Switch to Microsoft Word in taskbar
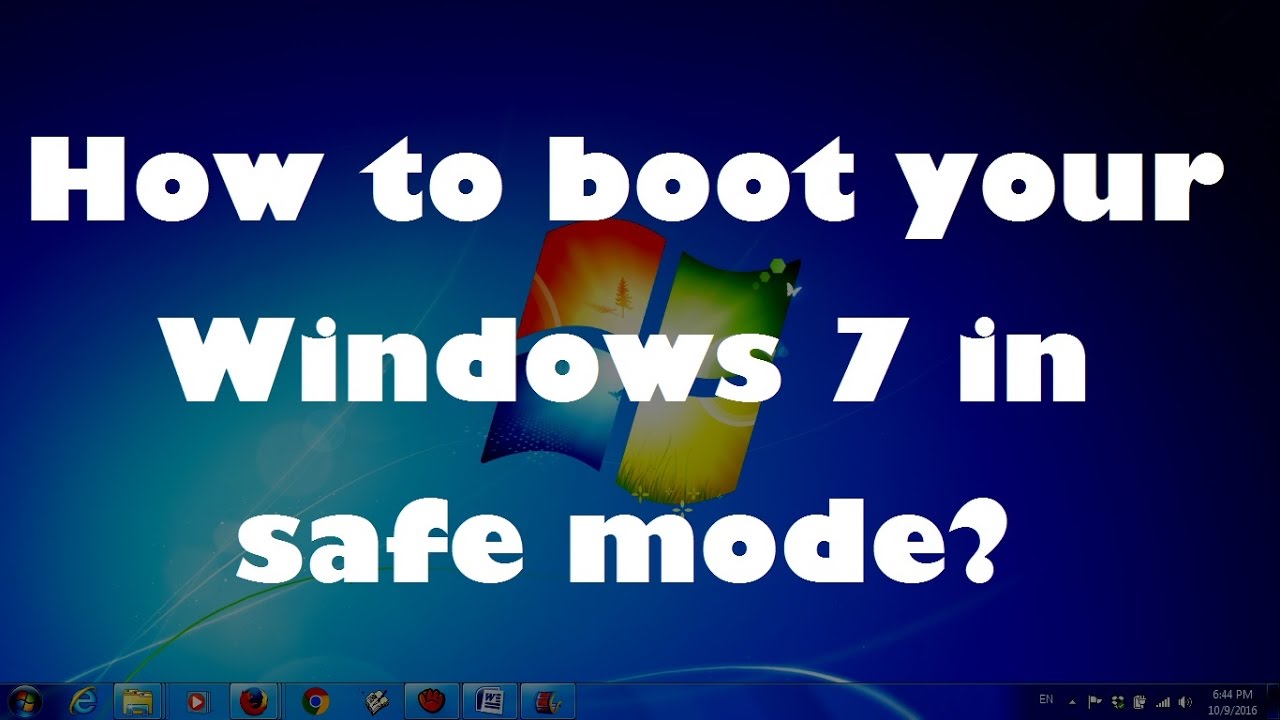The width and height of the screenshot is (1280, 720). (490, 701)
